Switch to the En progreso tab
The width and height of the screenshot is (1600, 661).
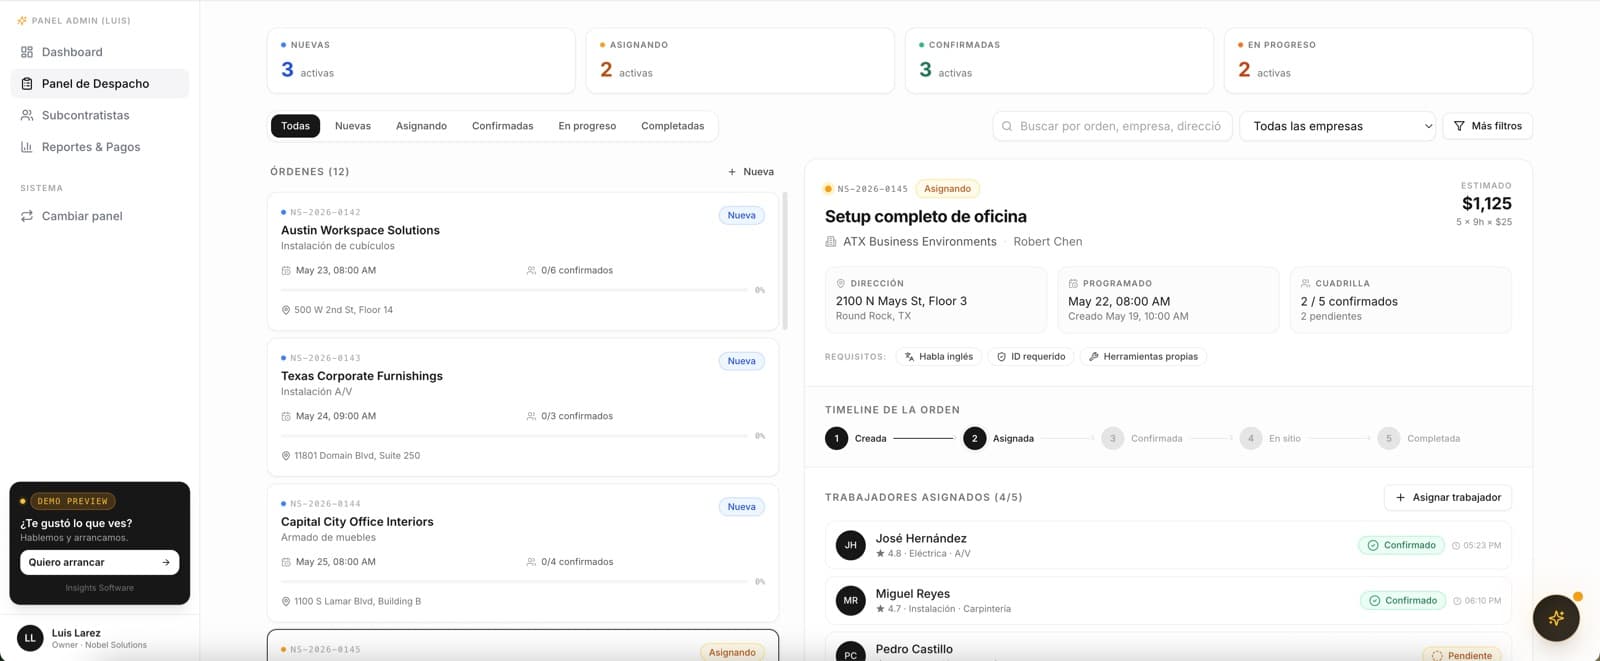pyautogui.click(x=587, y=126)
